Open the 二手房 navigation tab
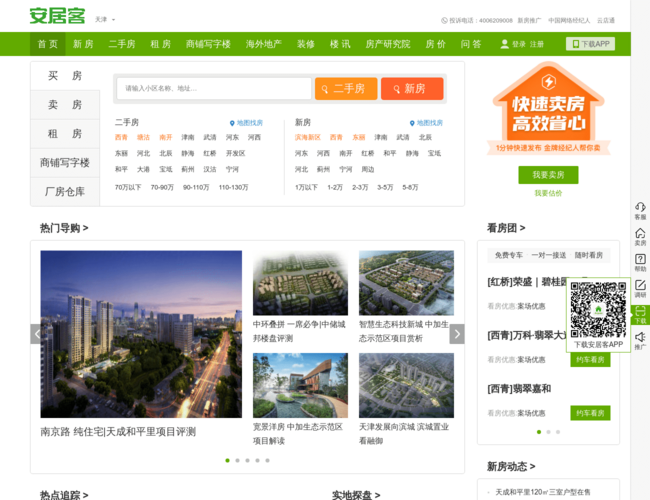Image resolution: width=650 pixels, height=500 pixels. click(x=122, y=44)
